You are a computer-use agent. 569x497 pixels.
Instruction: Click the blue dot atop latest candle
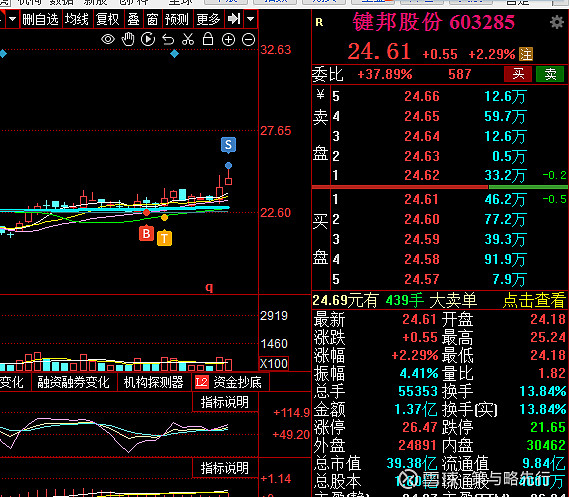pos(228,166)
